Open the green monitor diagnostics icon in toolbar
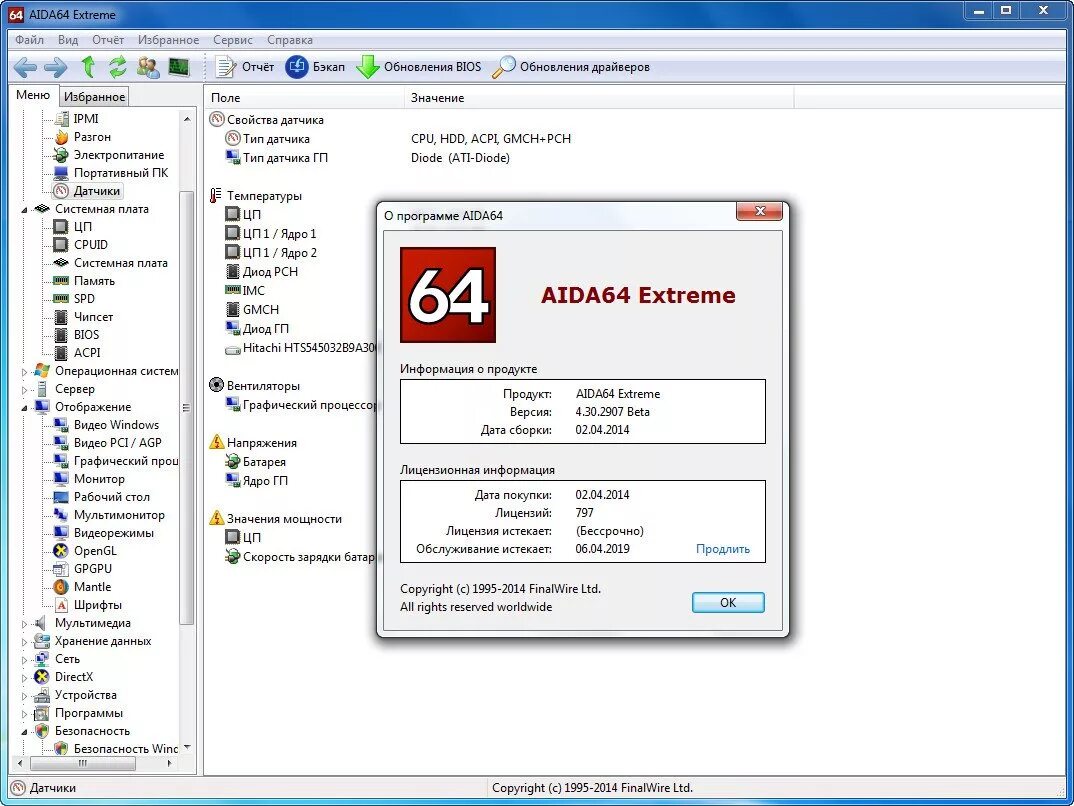This screenshot has height=806, width=1074. tap(179, 66)
